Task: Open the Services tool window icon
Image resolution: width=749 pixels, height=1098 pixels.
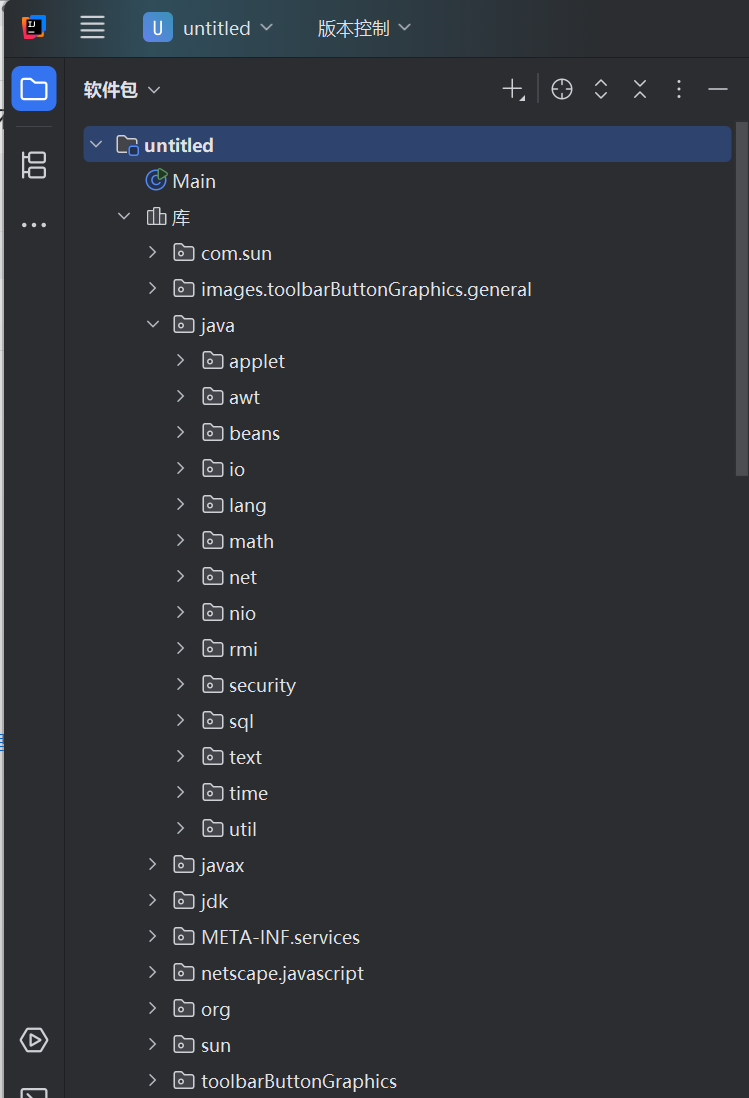Action: point(34,1040)
